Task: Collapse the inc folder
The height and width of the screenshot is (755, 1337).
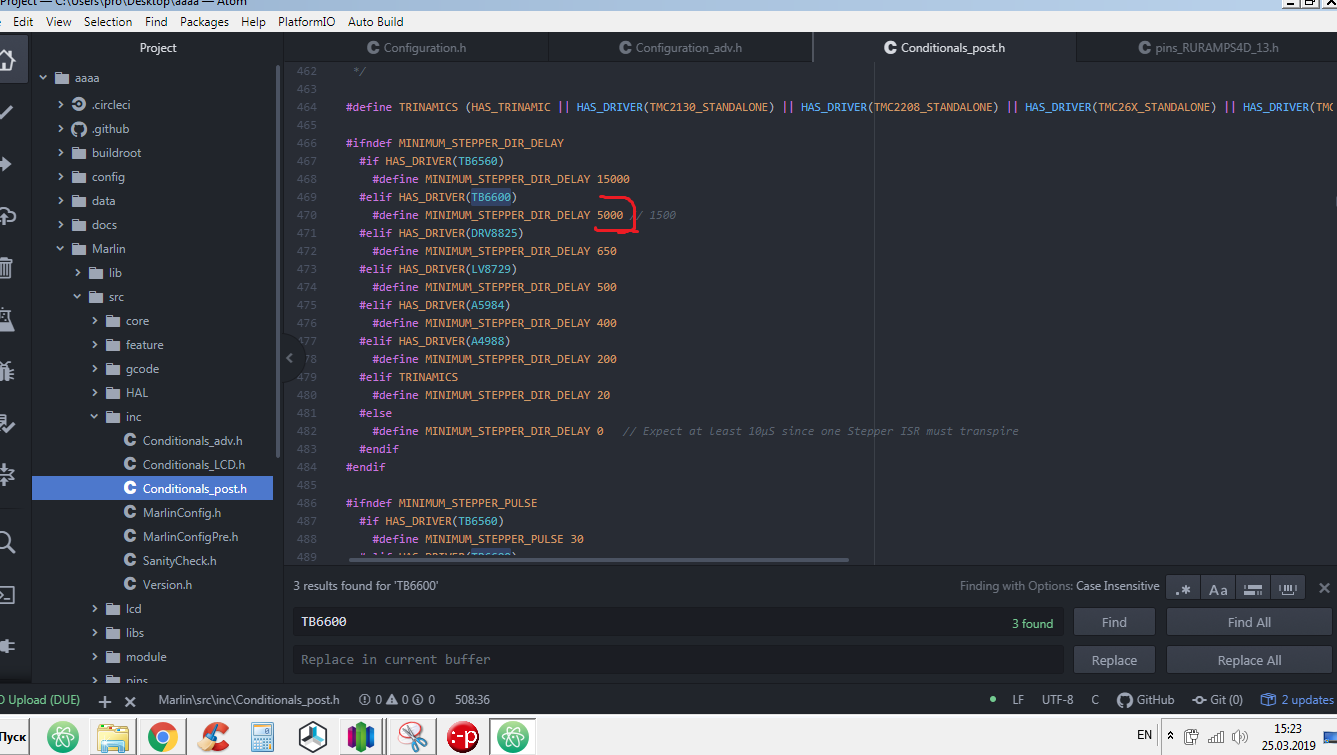Action: [95, 417]
